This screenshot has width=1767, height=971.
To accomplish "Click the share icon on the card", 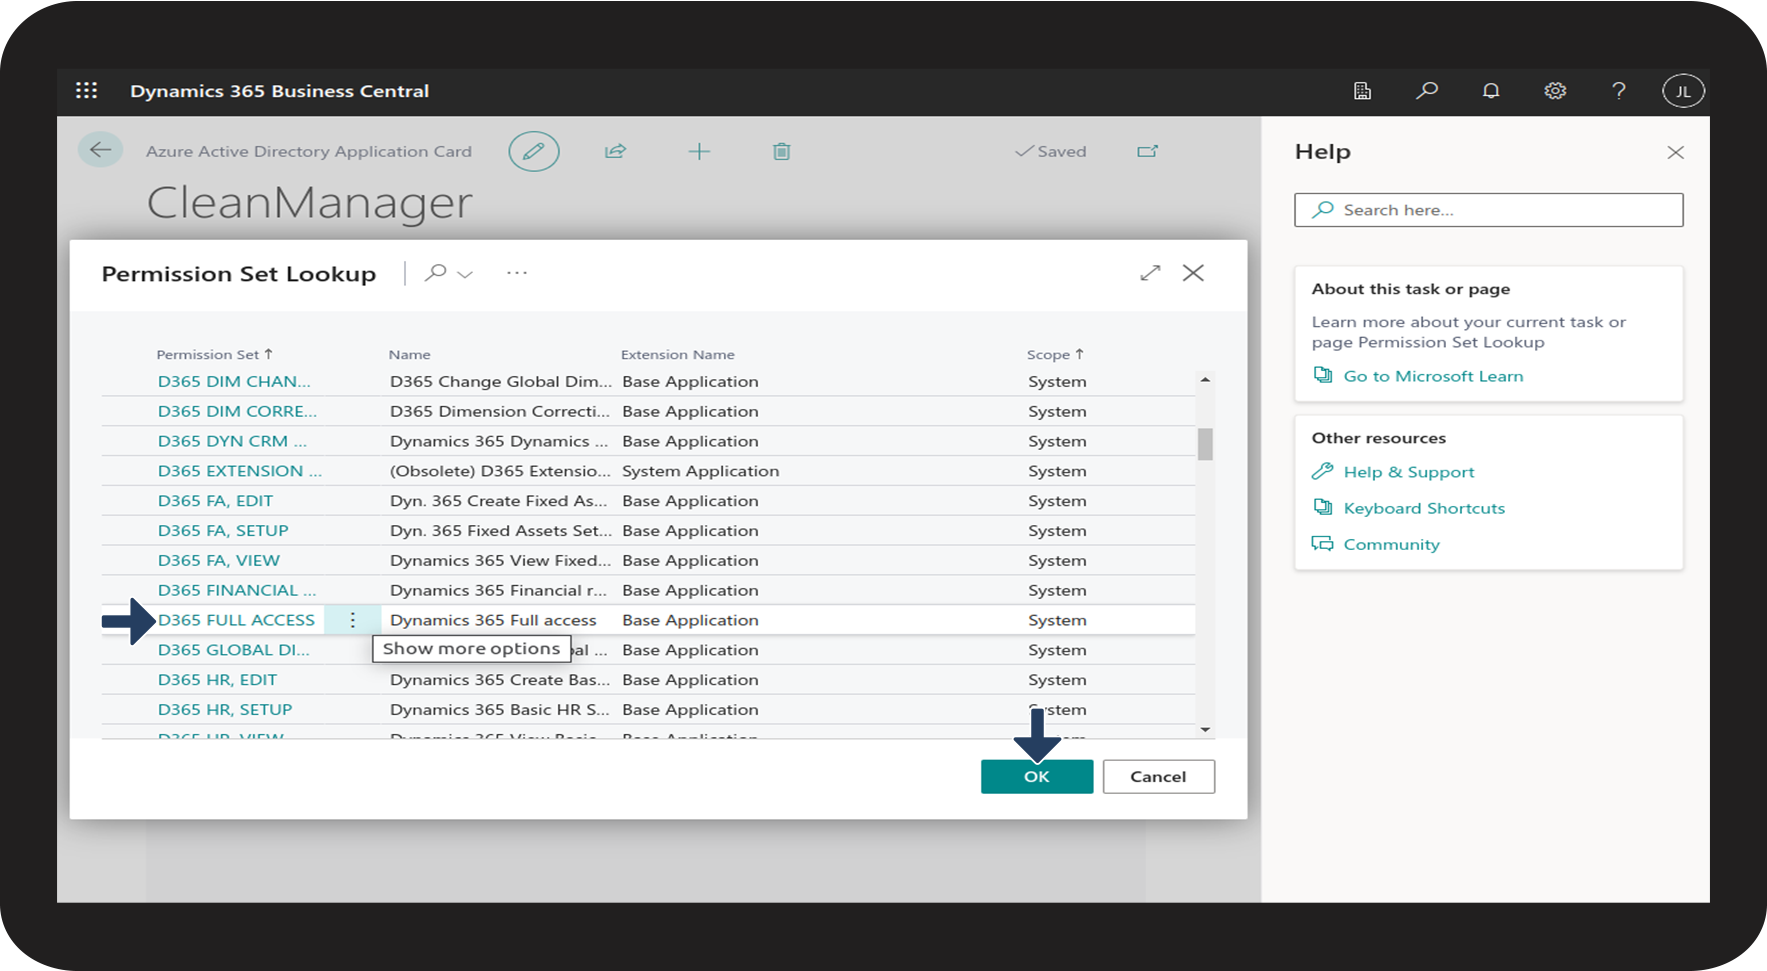I will [615, 152].
